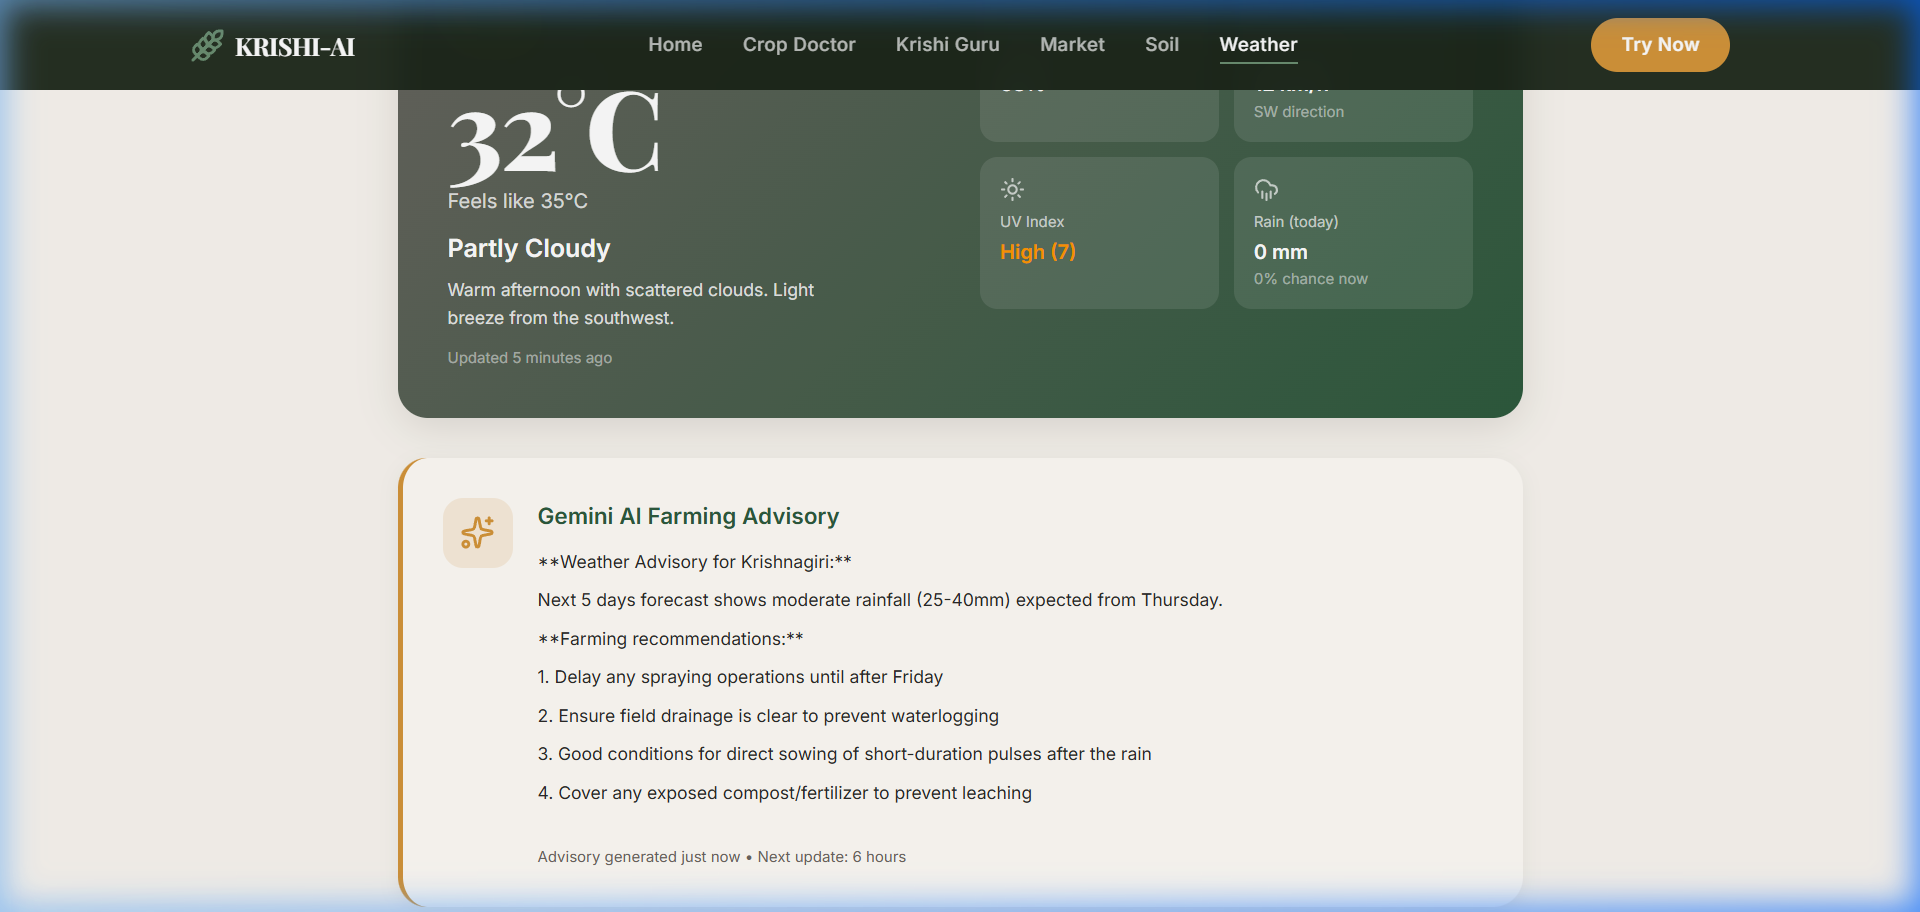Click 'Gemini AI Farming Advisory' heading
The width and height of the screenshot is (1920, 912).
tap(688, 516)
